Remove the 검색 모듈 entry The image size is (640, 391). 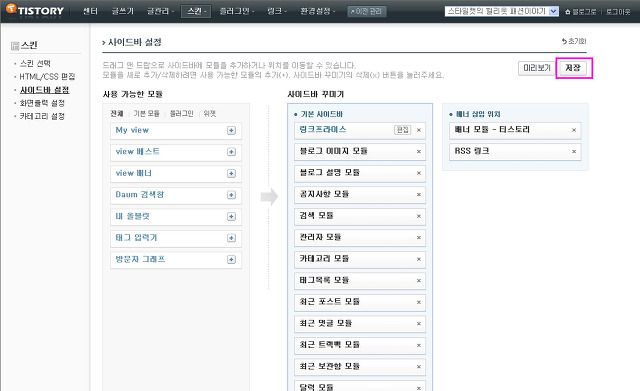pyautogui.click(x=419, y=216)
